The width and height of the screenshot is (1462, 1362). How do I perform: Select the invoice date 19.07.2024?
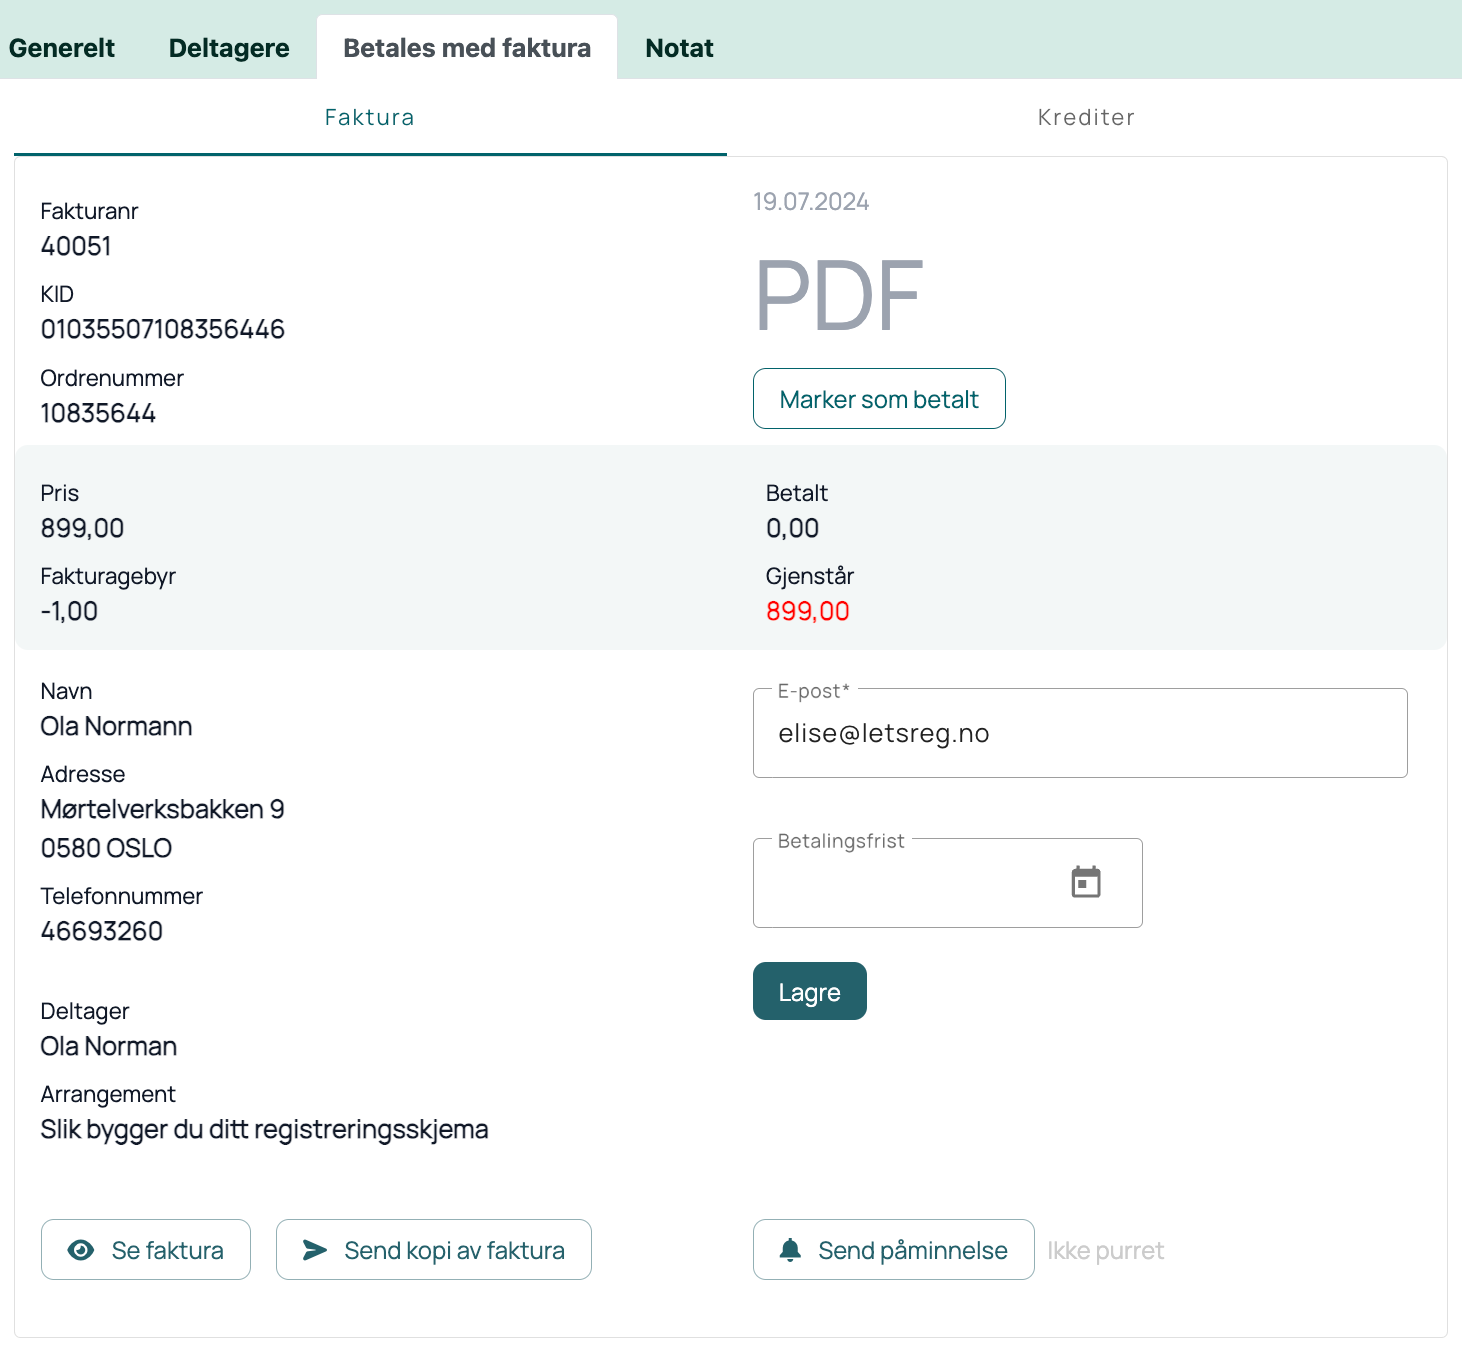pos(811,202)
